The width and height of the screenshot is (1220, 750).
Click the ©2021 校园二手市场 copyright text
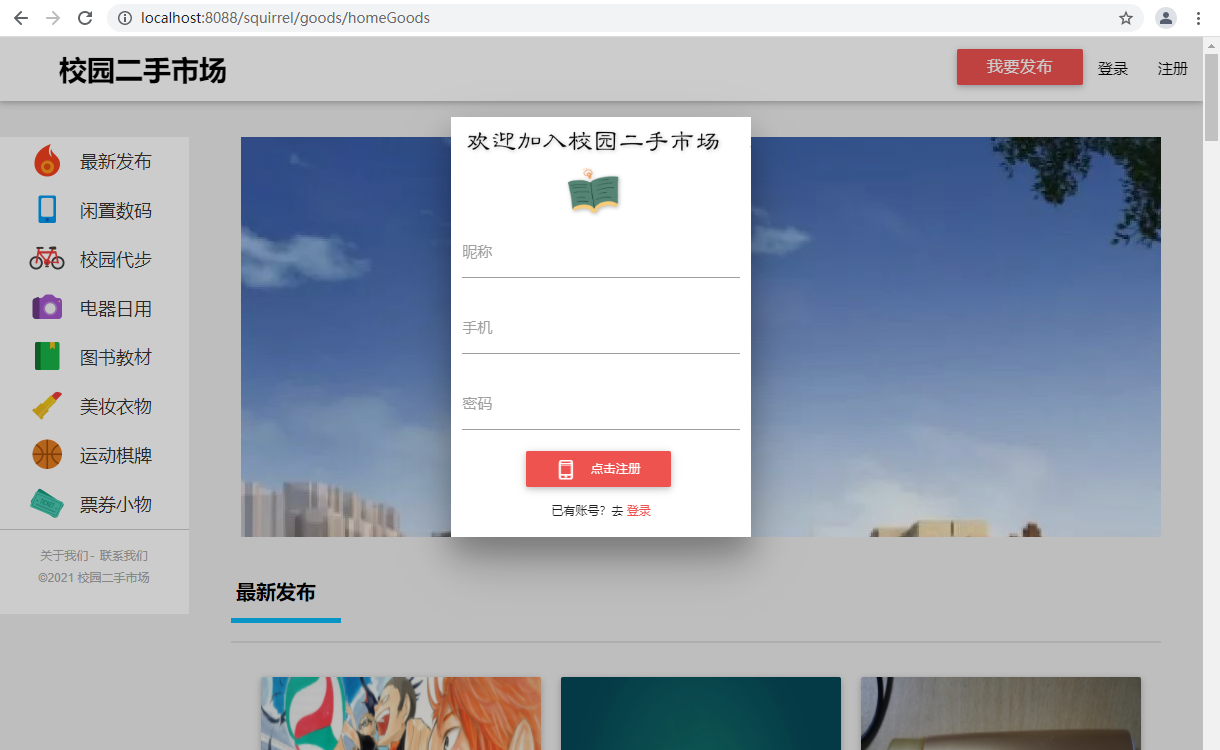[94, 577]
